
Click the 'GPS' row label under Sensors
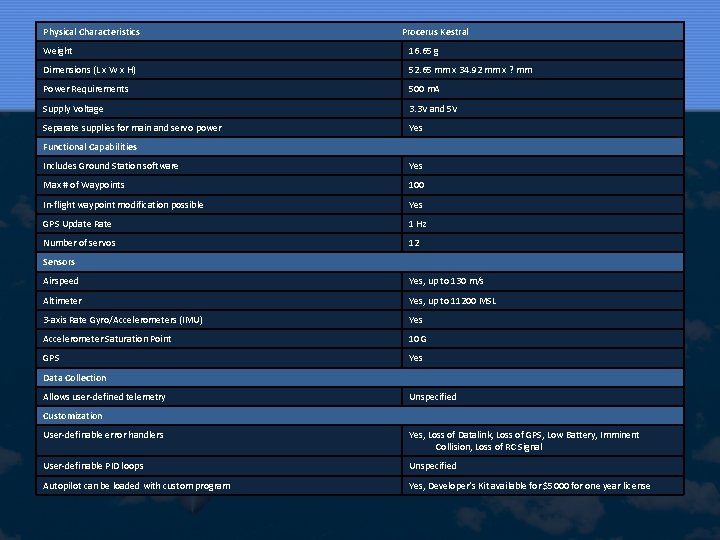click(x=51, y=358)
